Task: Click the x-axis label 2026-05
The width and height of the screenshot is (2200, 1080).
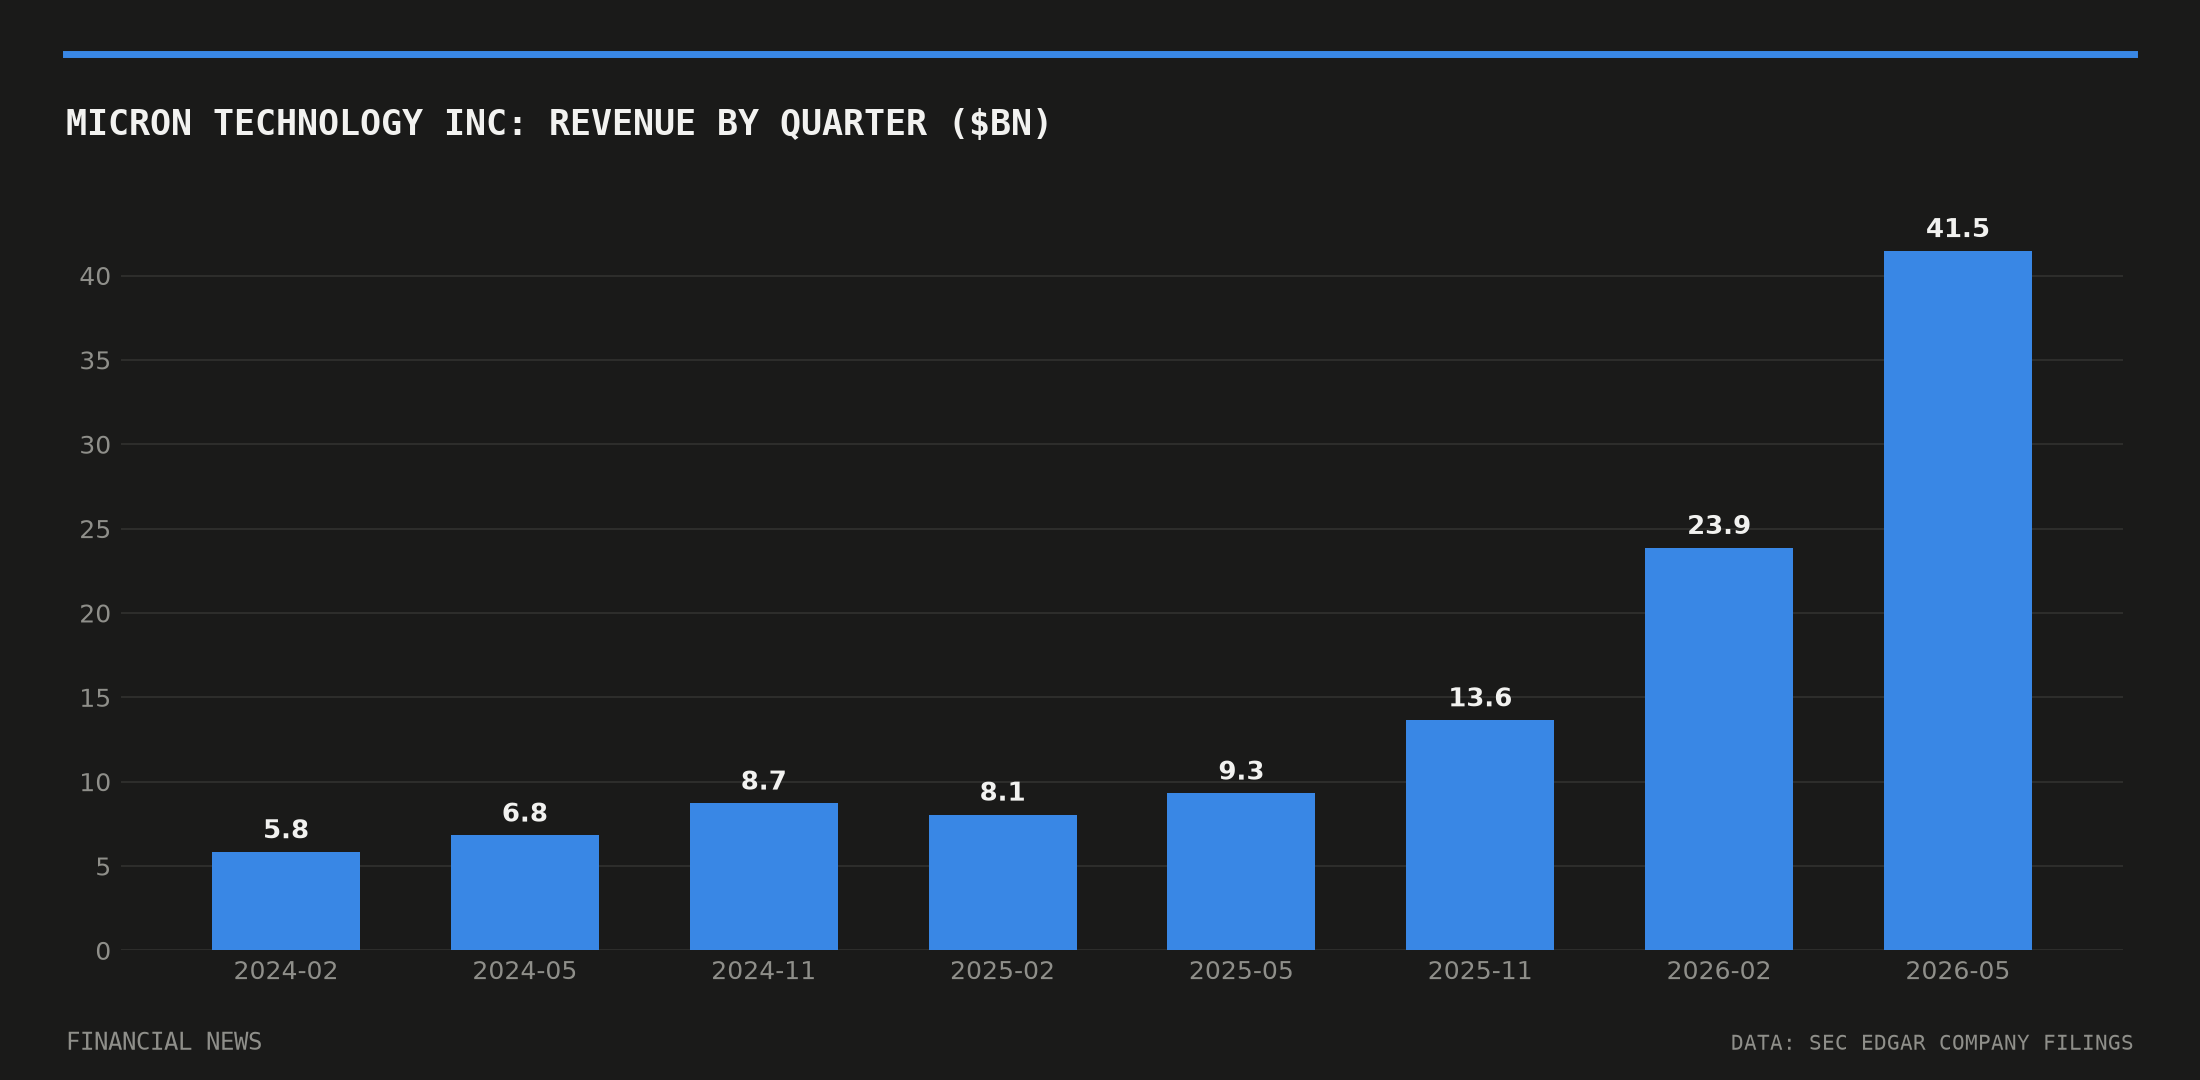Action: [1958, 971]
